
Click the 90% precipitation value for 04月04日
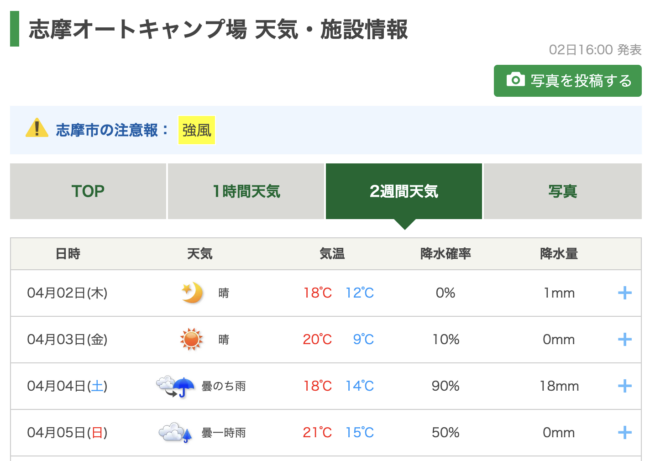[x=445, y=385]
